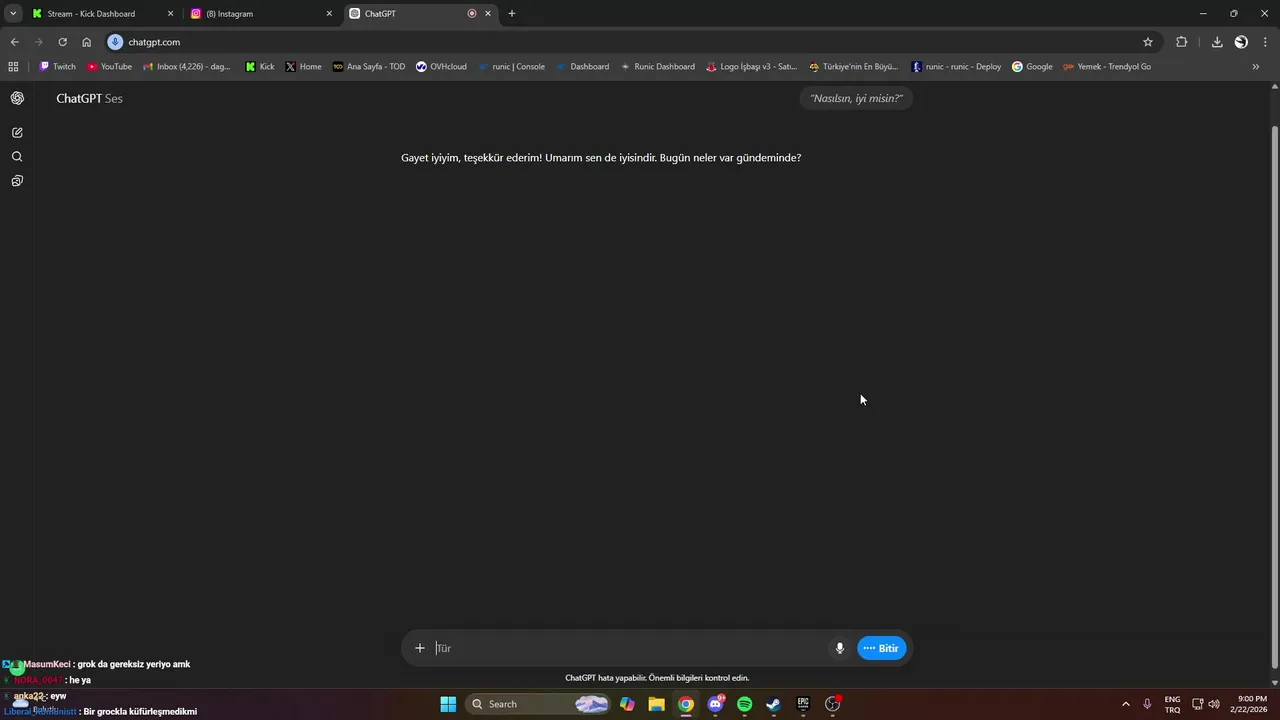This screenshot has width=1280, height=720.
Task: Open the OVHcloud bookmark
Action: [441, 67]
